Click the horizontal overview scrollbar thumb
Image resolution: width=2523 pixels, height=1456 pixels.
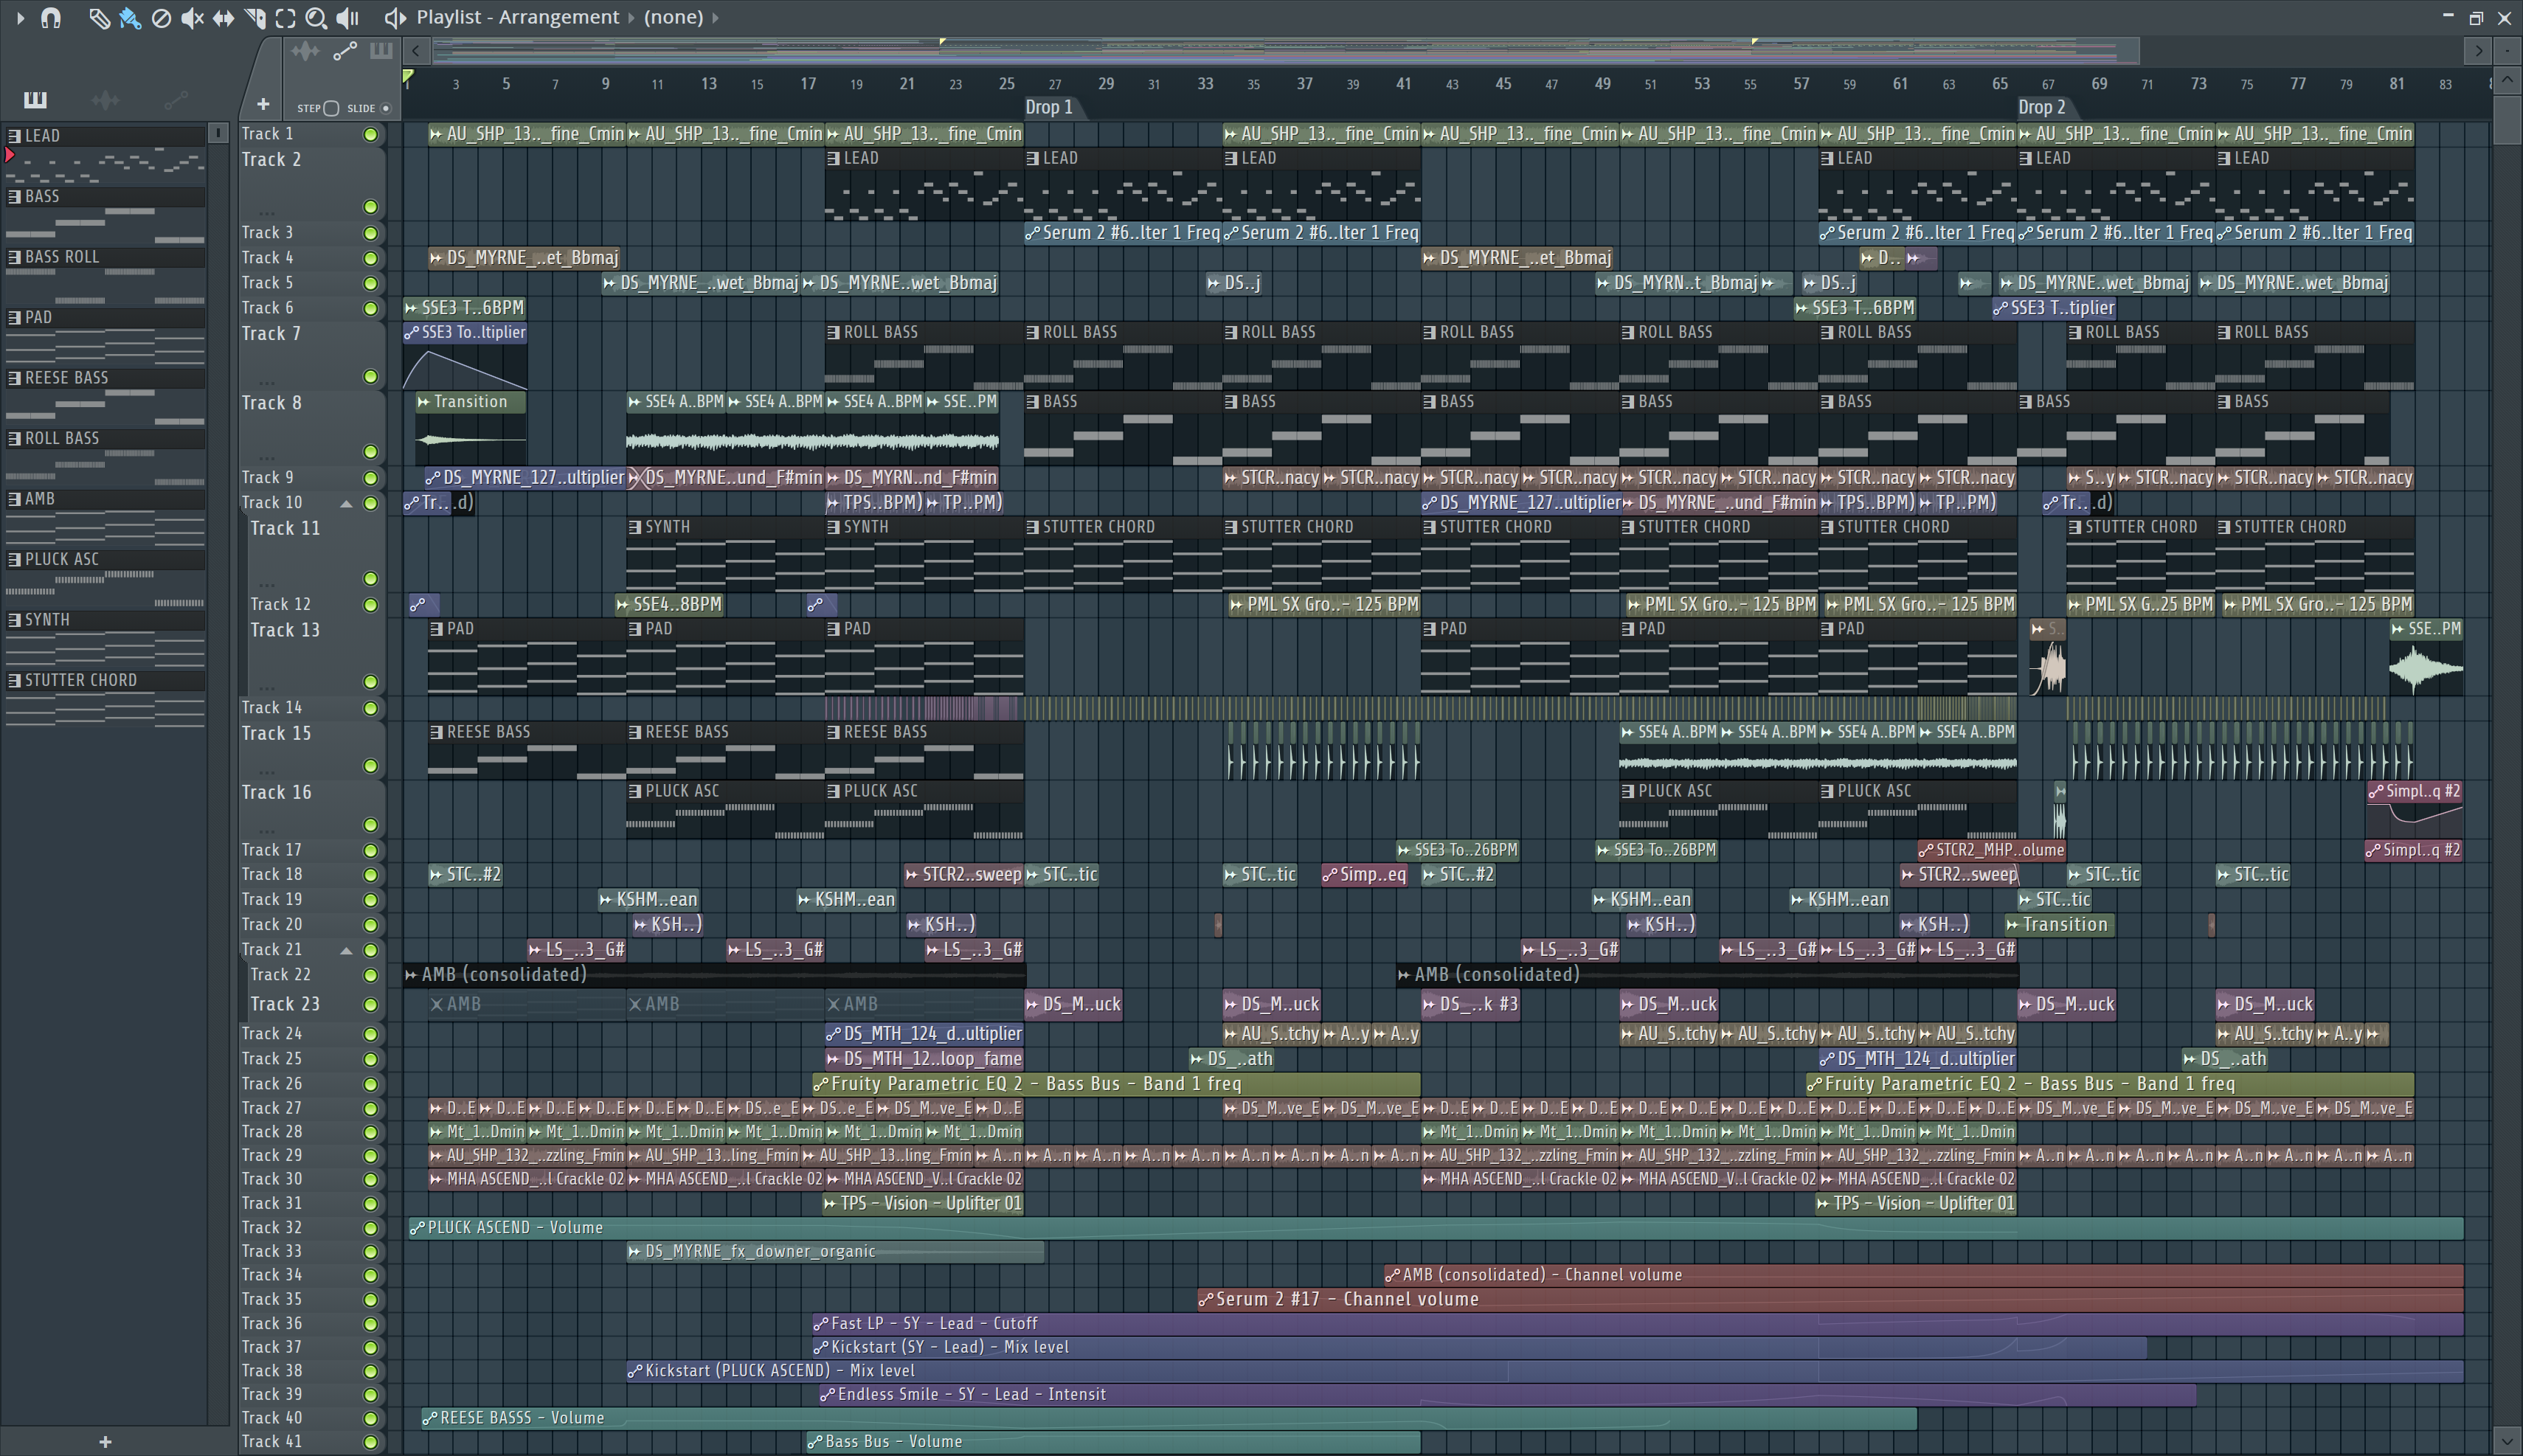coord(1286,50)
